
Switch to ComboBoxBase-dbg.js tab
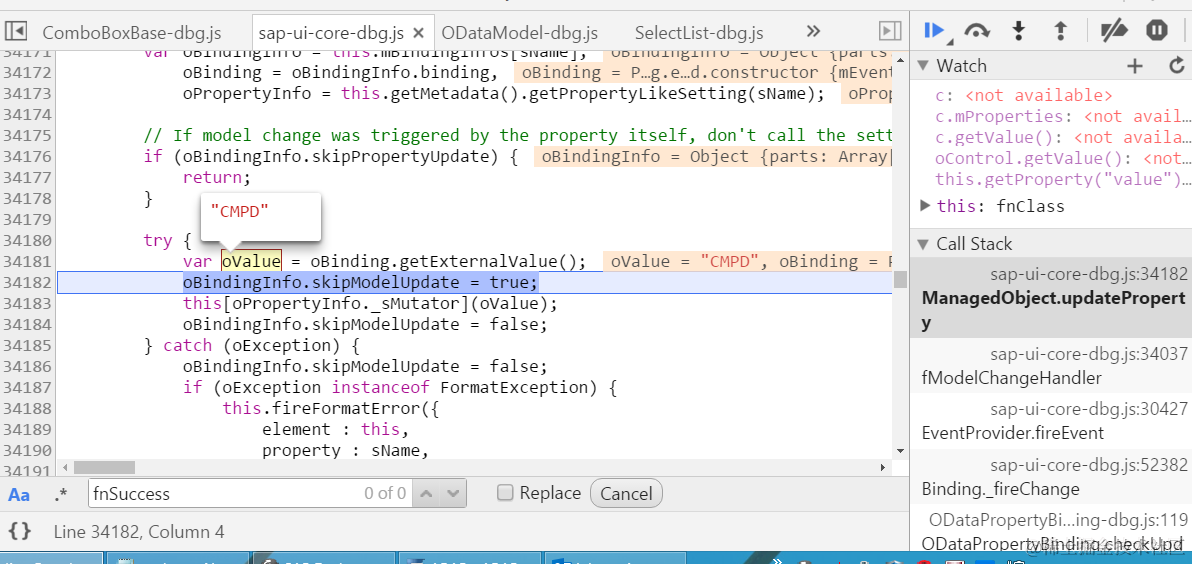[132, 33]
